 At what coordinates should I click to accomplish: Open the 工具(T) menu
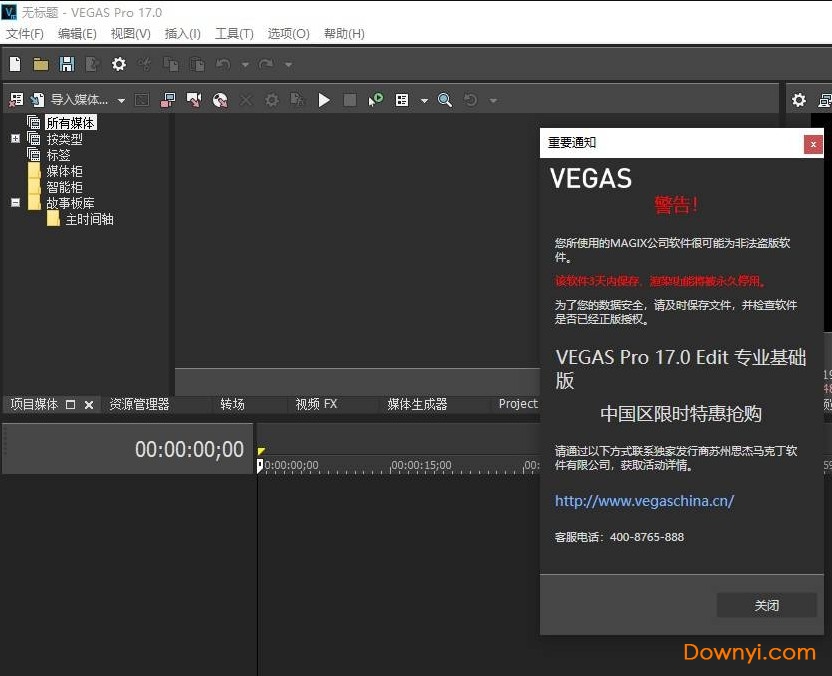pos(235,33)
